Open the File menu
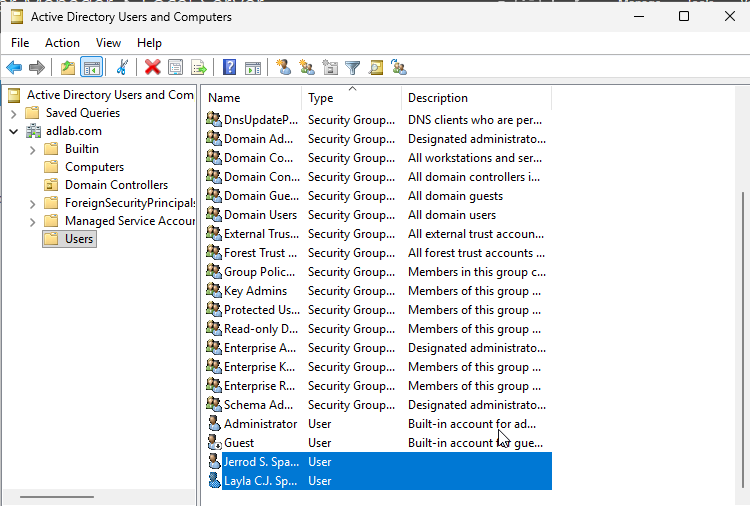 click(20, 43)
